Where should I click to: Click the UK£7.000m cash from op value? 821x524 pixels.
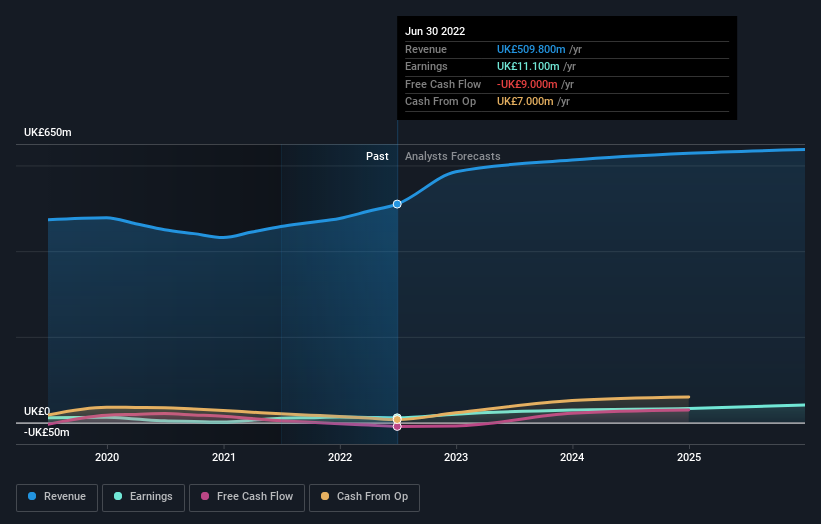point(525,102)
